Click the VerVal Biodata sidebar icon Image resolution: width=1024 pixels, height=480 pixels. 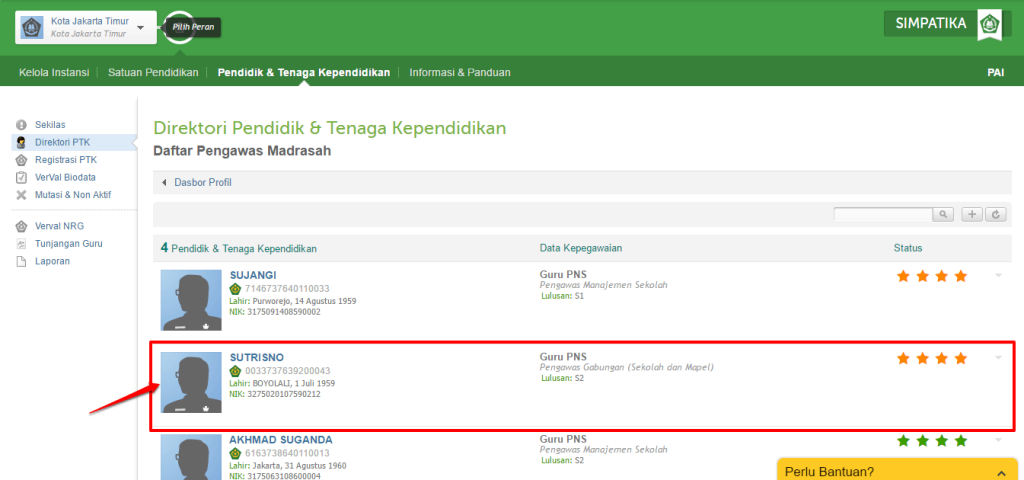pyautogui.click(x=21, y=178)
